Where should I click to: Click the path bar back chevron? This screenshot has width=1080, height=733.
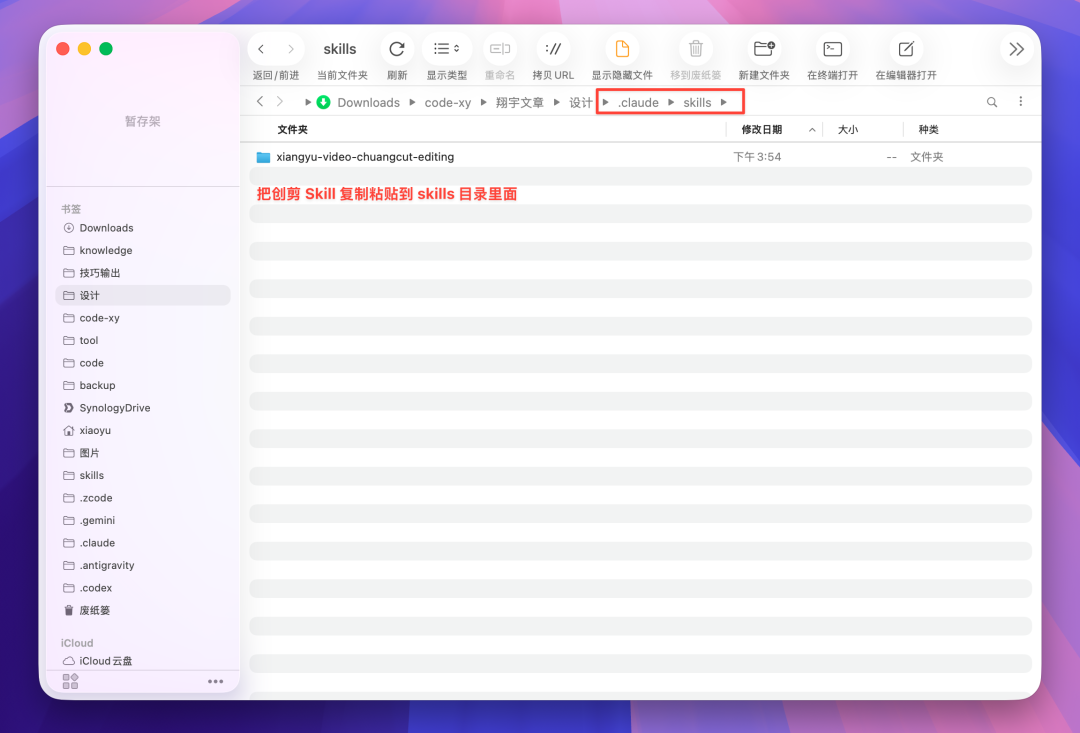tap(260, 101)
